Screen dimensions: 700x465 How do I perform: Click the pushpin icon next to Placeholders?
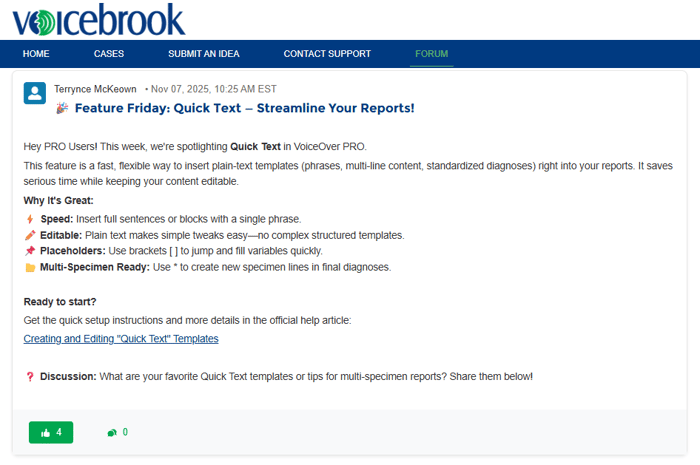pyautogui.click(x=30, y=251)
